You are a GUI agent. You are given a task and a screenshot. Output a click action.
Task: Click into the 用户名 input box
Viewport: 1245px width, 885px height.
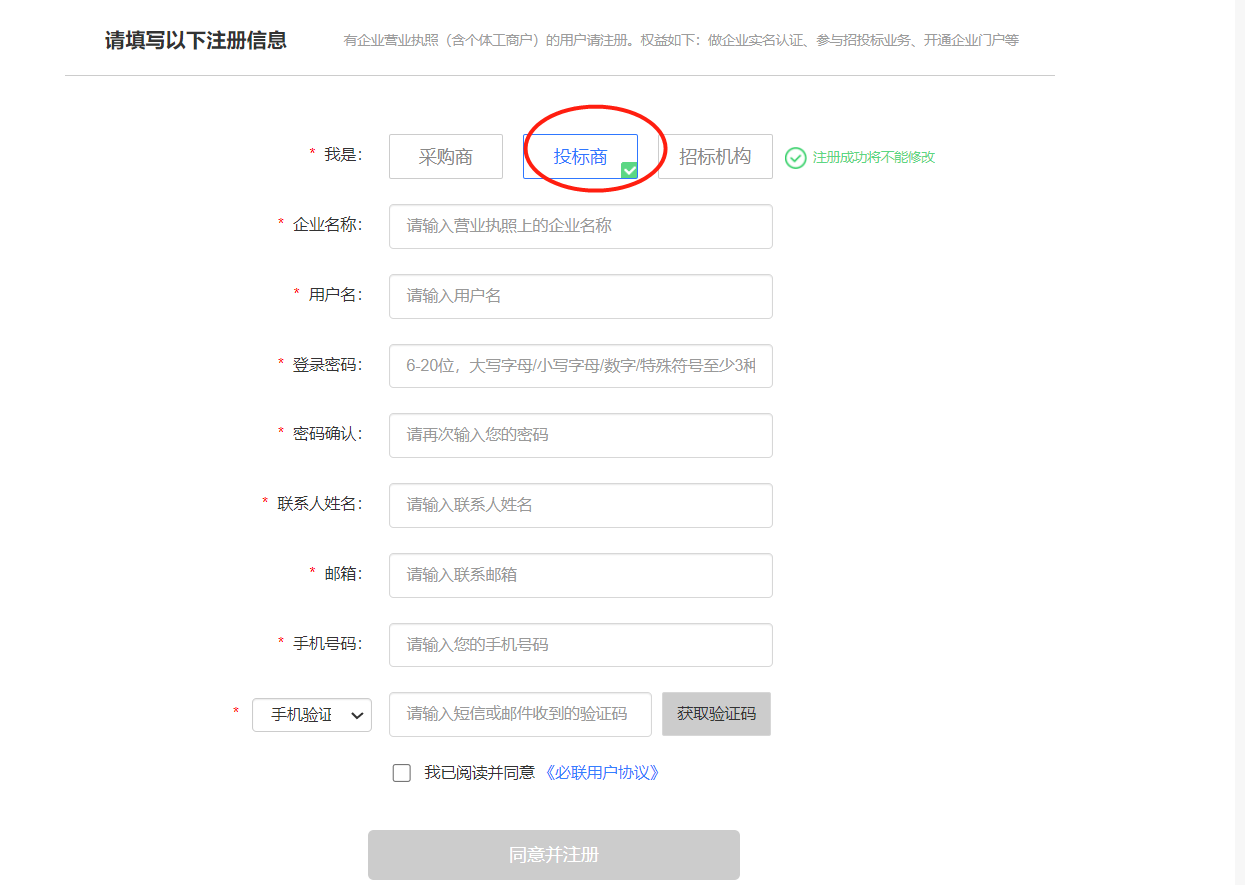[x=580, y=296]
